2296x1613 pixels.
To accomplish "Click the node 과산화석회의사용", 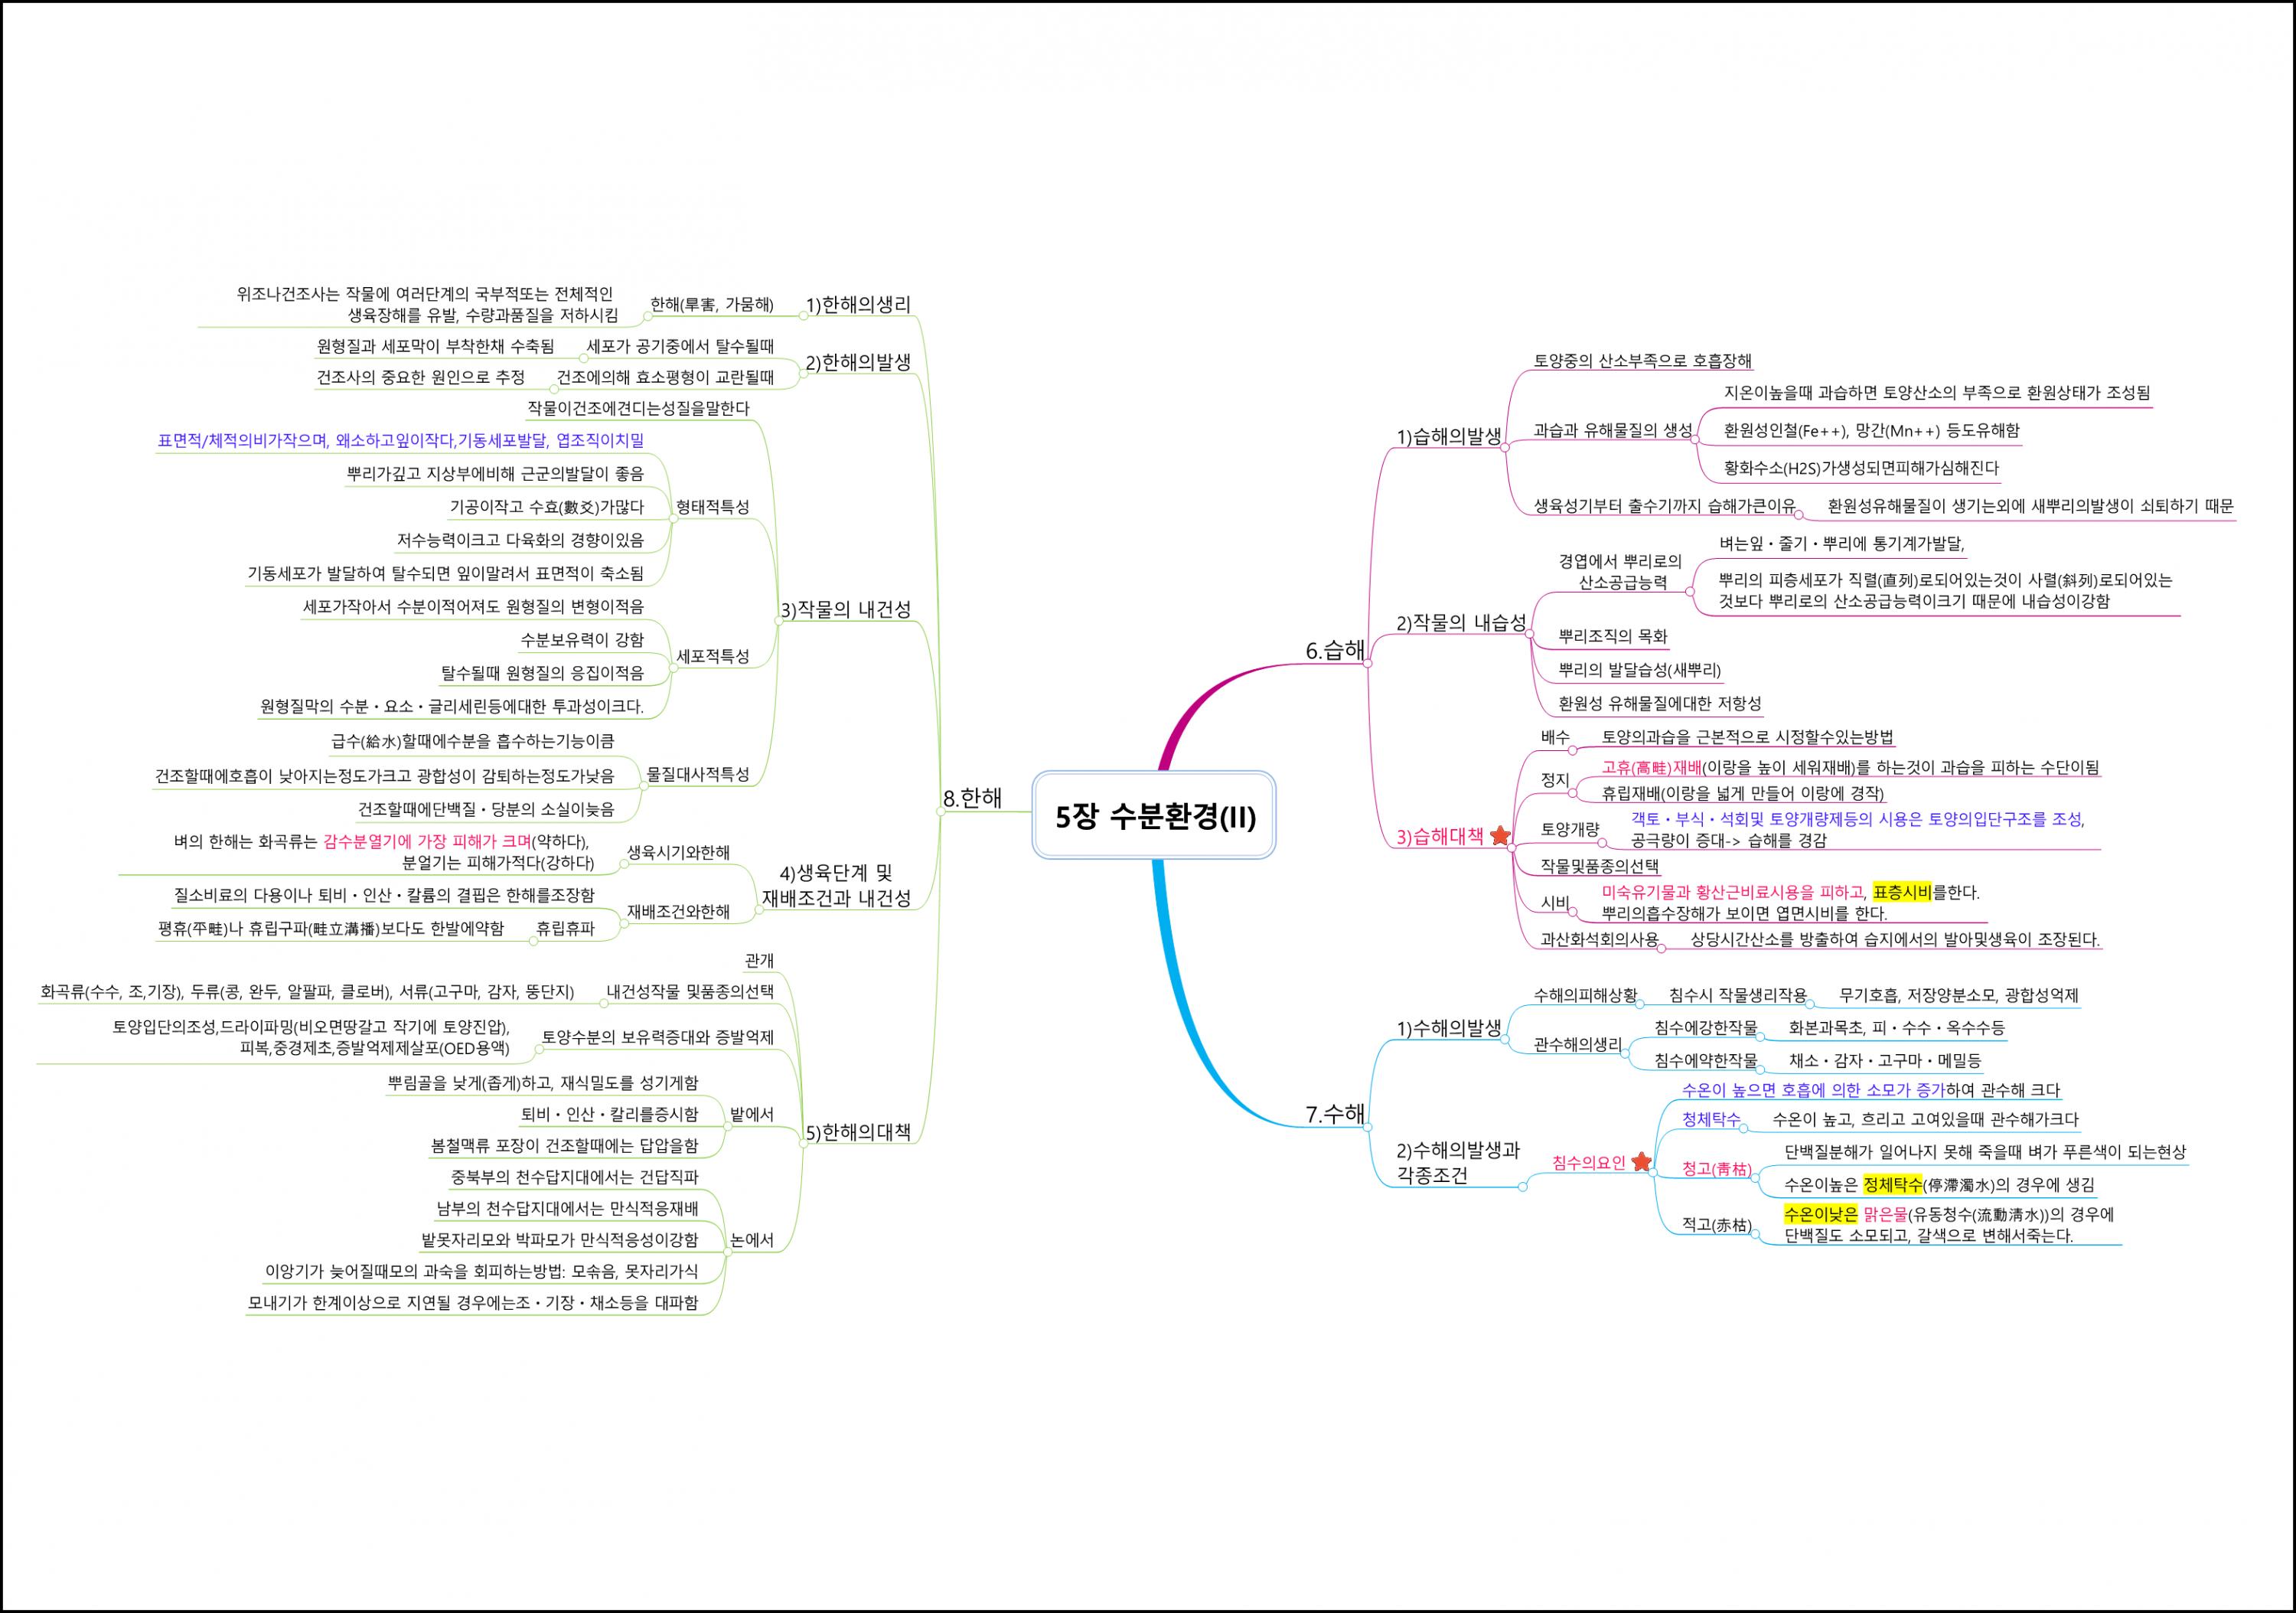I will click(1600, 939).
